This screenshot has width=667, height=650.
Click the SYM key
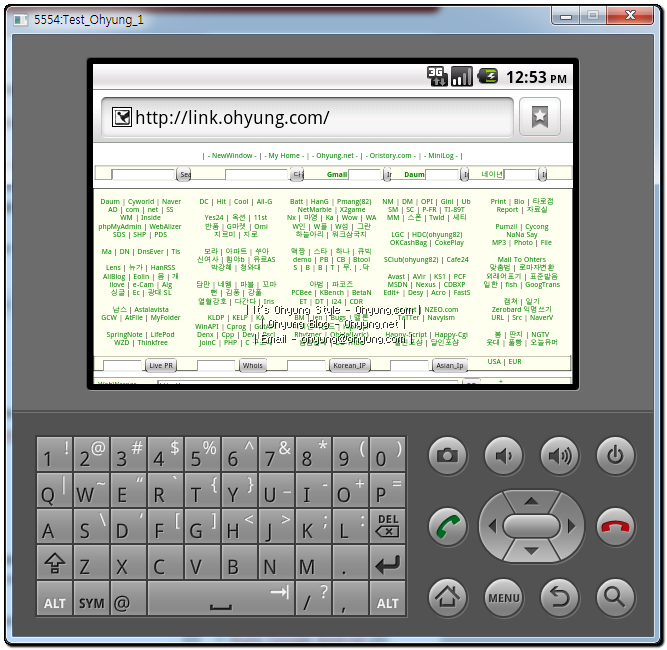(x=91, y=599)
